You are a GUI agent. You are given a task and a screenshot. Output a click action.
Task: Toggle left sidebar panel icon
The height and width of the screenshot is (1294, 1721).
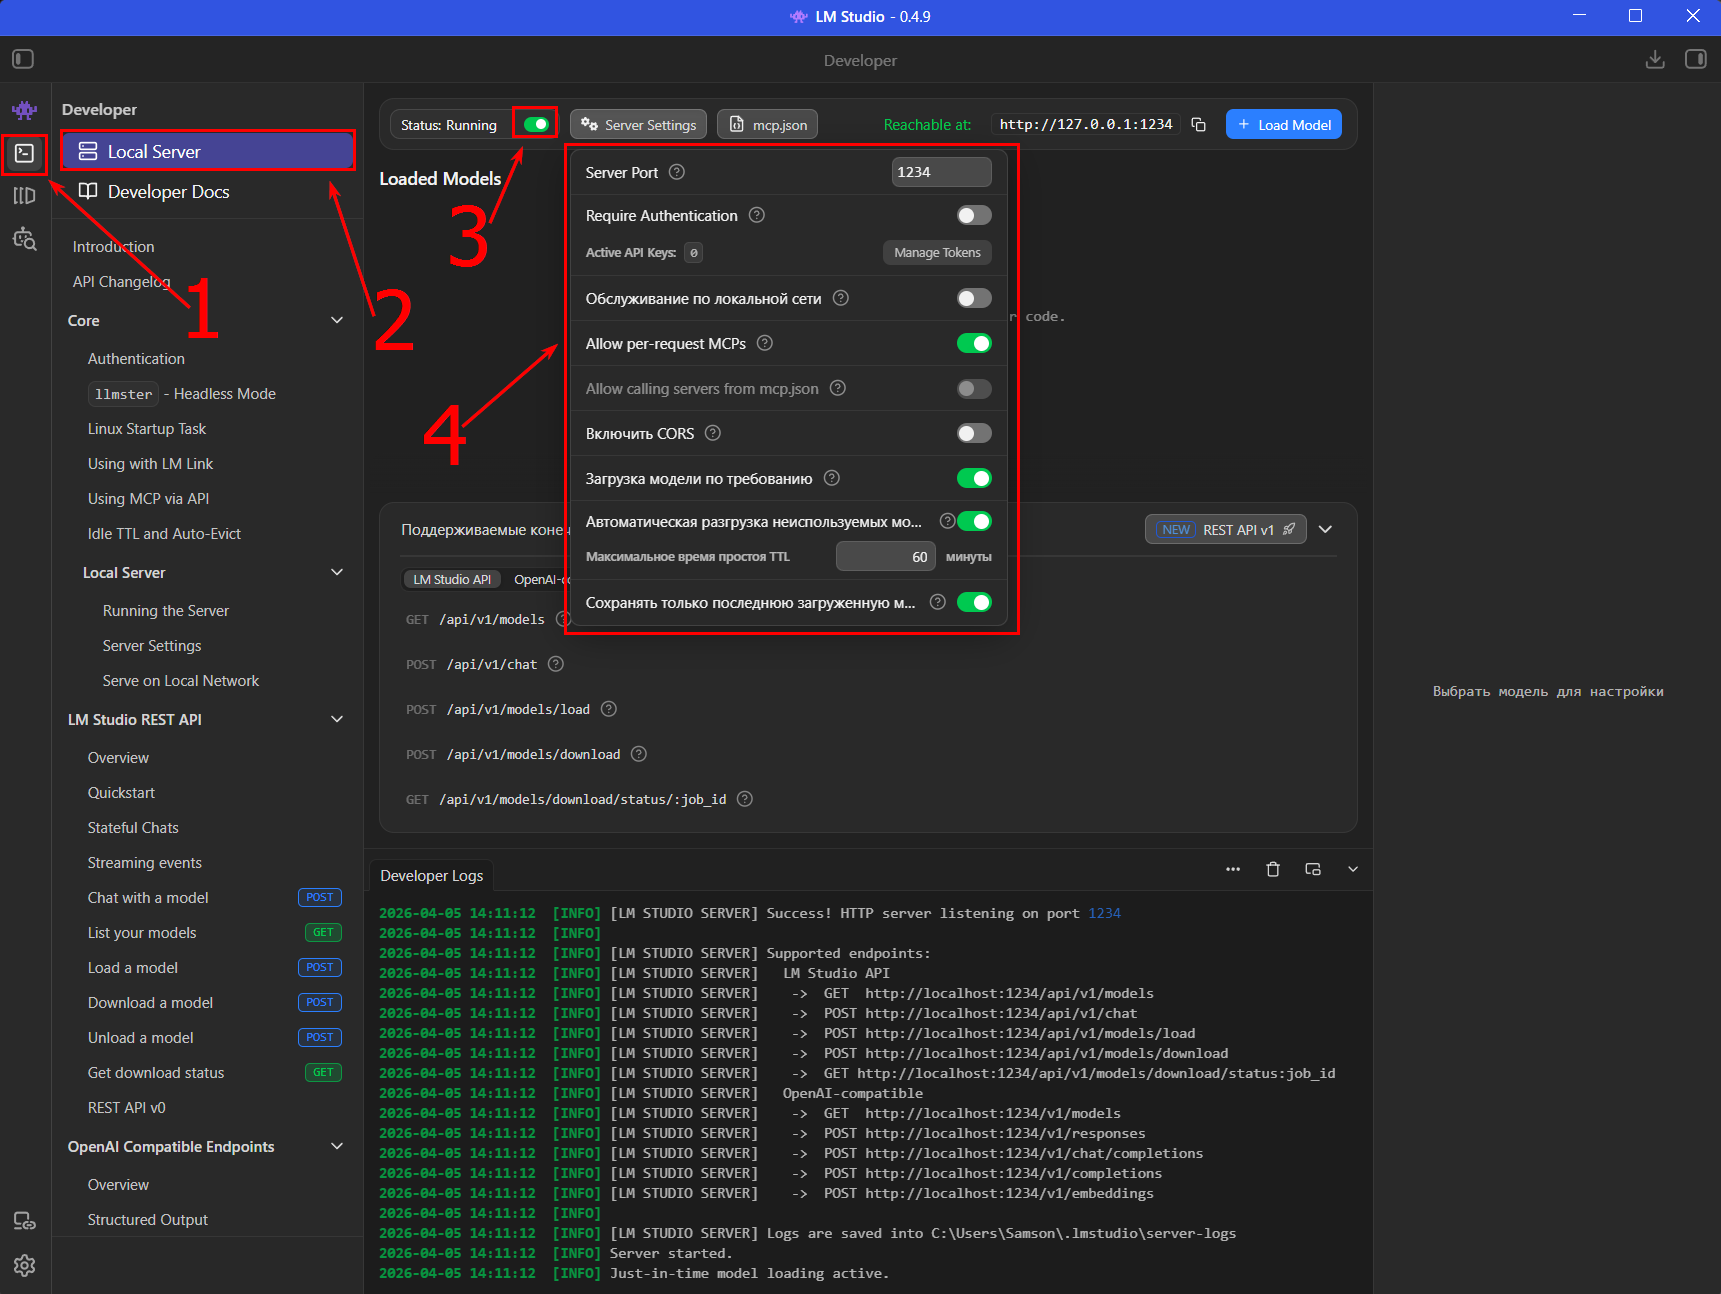23,60
